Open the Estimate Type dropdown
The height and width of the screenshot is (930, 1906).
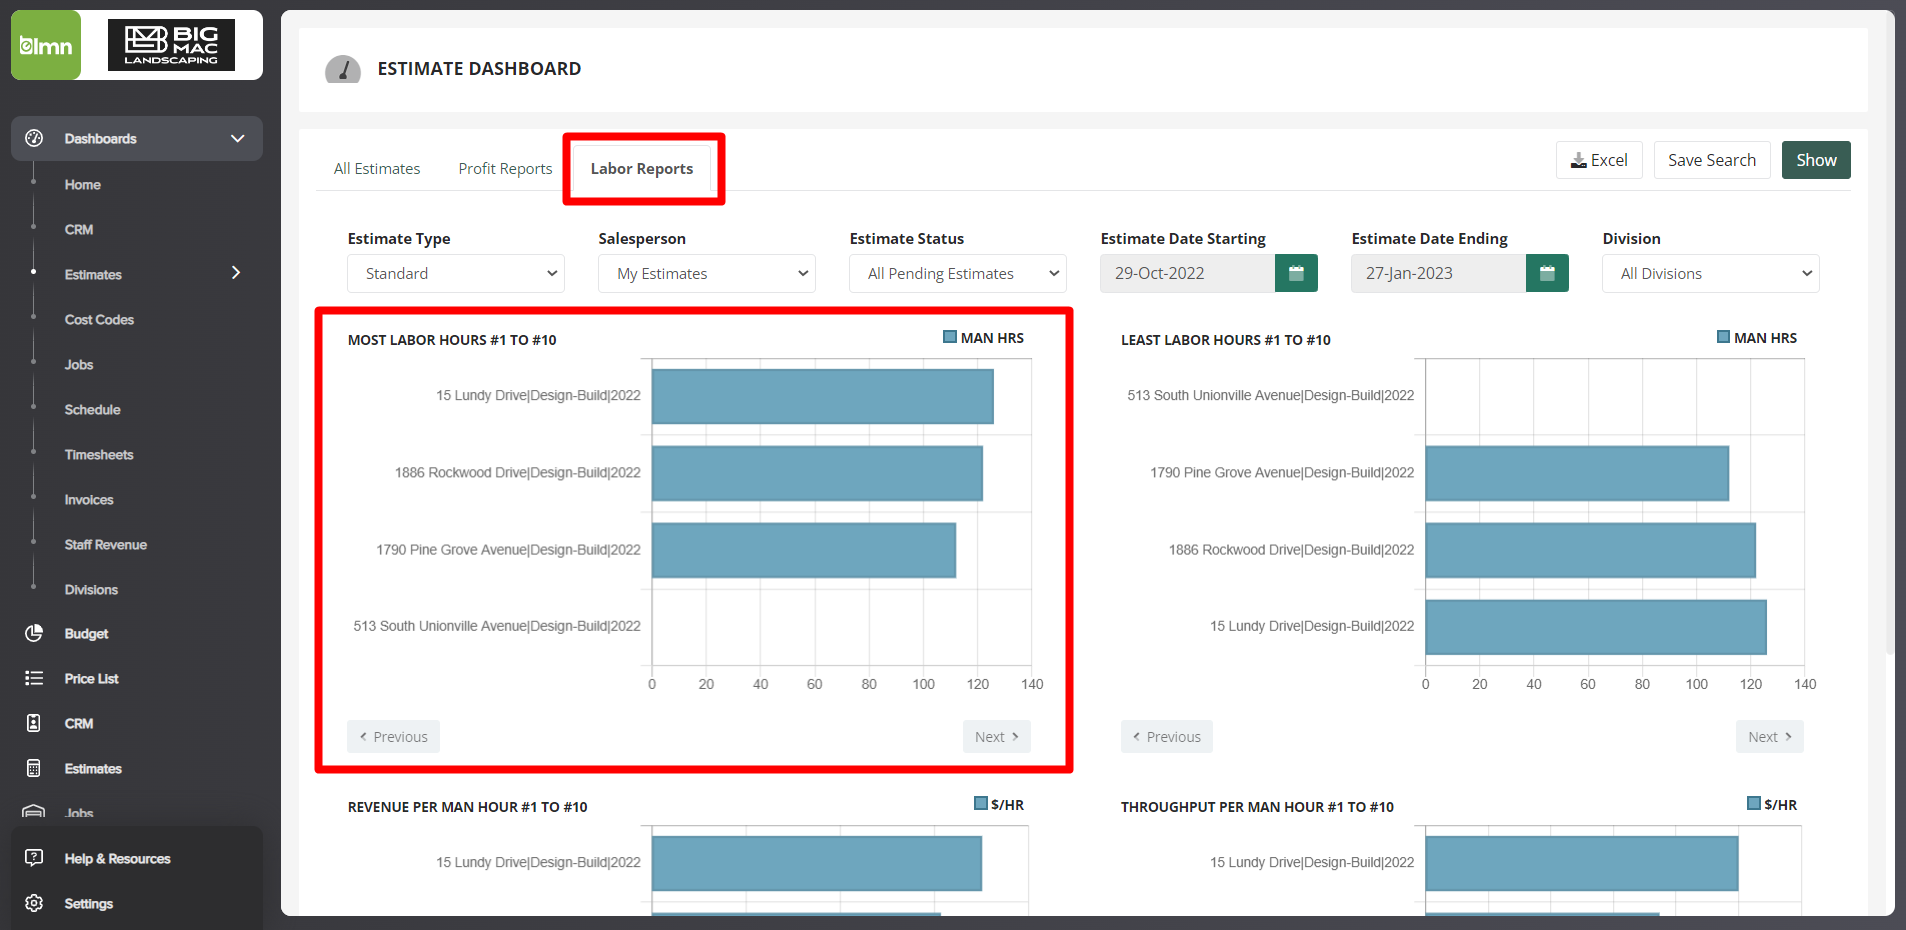[456, 273]
